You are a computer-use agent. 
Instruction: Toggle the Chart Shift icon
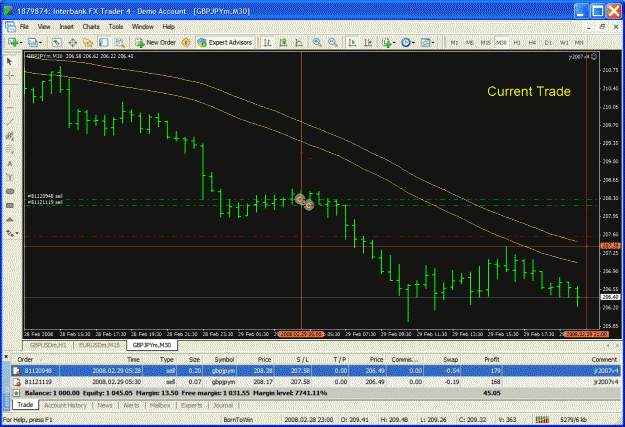pos(368,42)
